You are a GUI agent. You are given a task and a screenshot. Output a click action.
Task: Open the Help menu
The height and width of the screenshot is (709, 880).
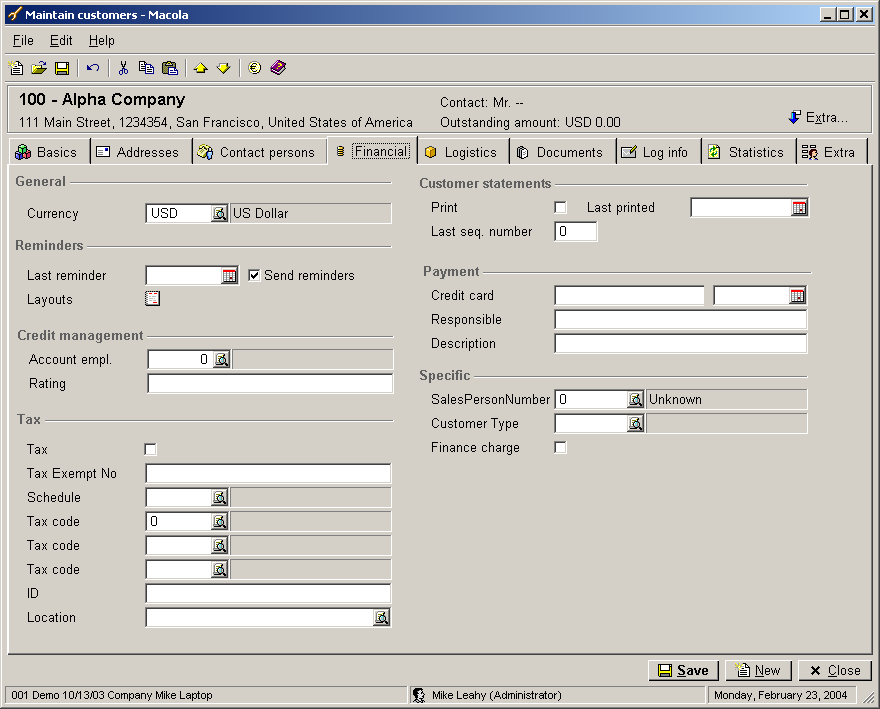[102, 40]
